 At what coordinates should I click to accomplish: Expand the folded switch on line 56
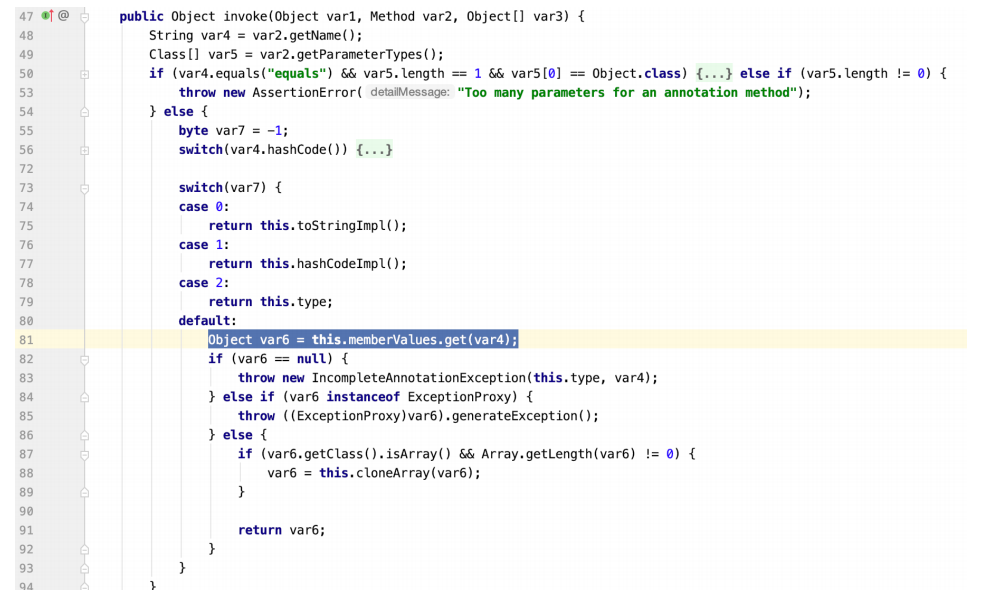pos(85,150)
